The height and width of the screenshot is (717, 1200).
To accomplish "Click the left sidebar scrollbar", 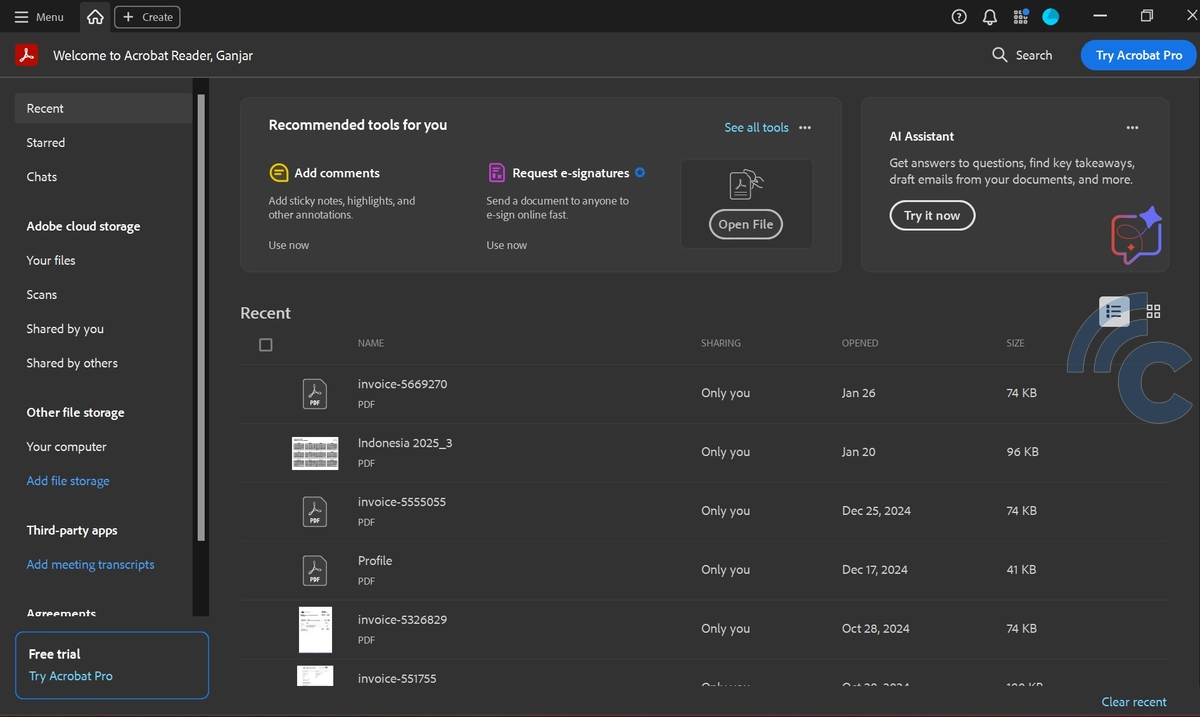I will 201,318.
